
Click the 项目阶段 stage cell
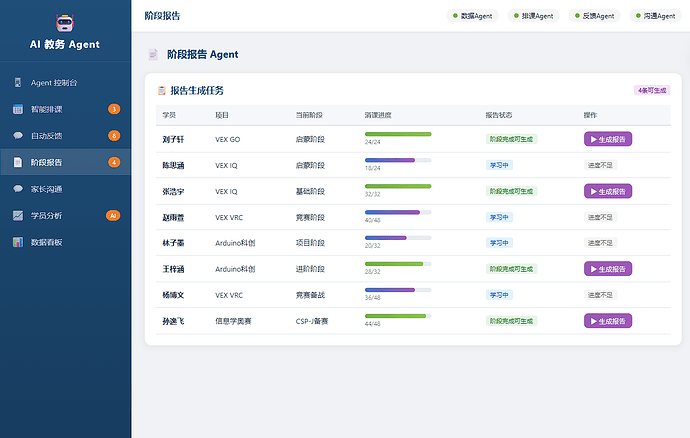[x=310, y=243]
